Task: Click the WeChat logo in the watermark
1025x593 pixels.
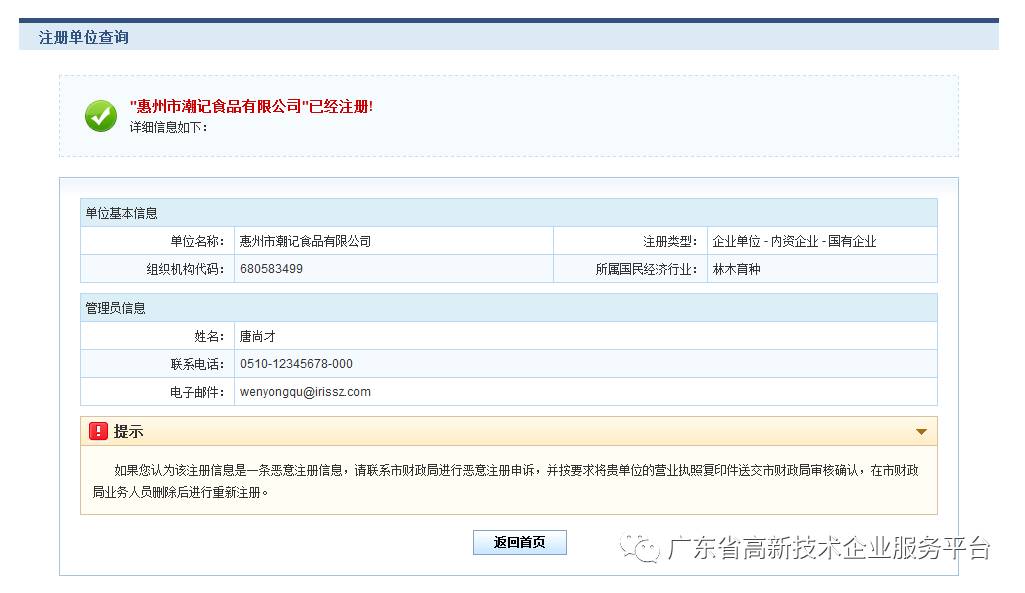Action: click(x=638, y=547)
